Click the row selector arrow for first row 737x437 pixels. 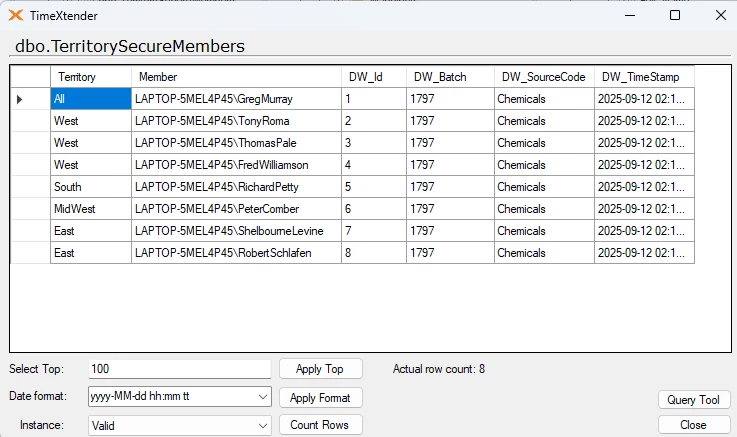tap(19, 99)
